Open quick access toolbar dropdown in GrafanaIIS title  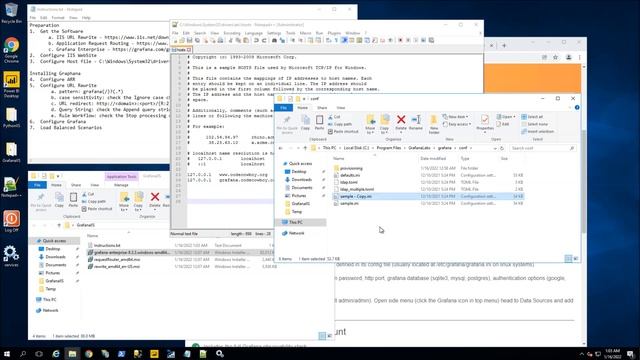[58, 176]
